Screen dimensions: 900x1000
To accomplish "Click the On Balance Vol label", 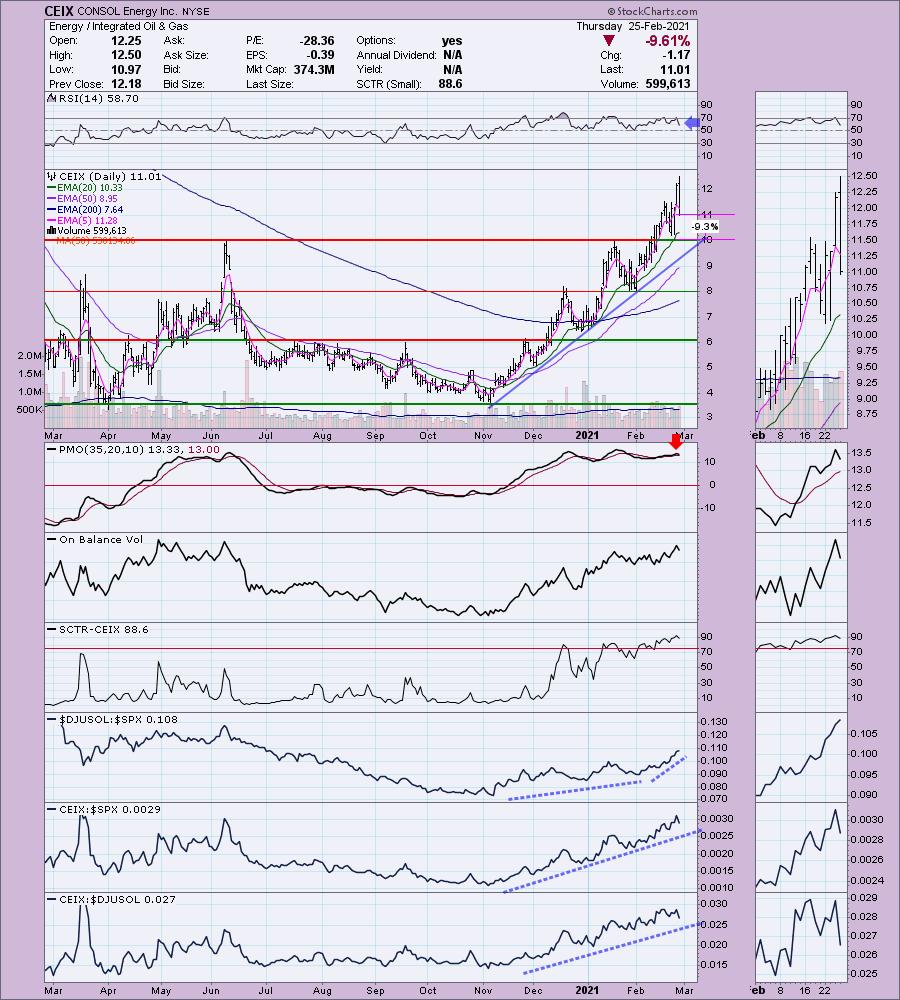I will pyautogui.click(x=101, y=540).
